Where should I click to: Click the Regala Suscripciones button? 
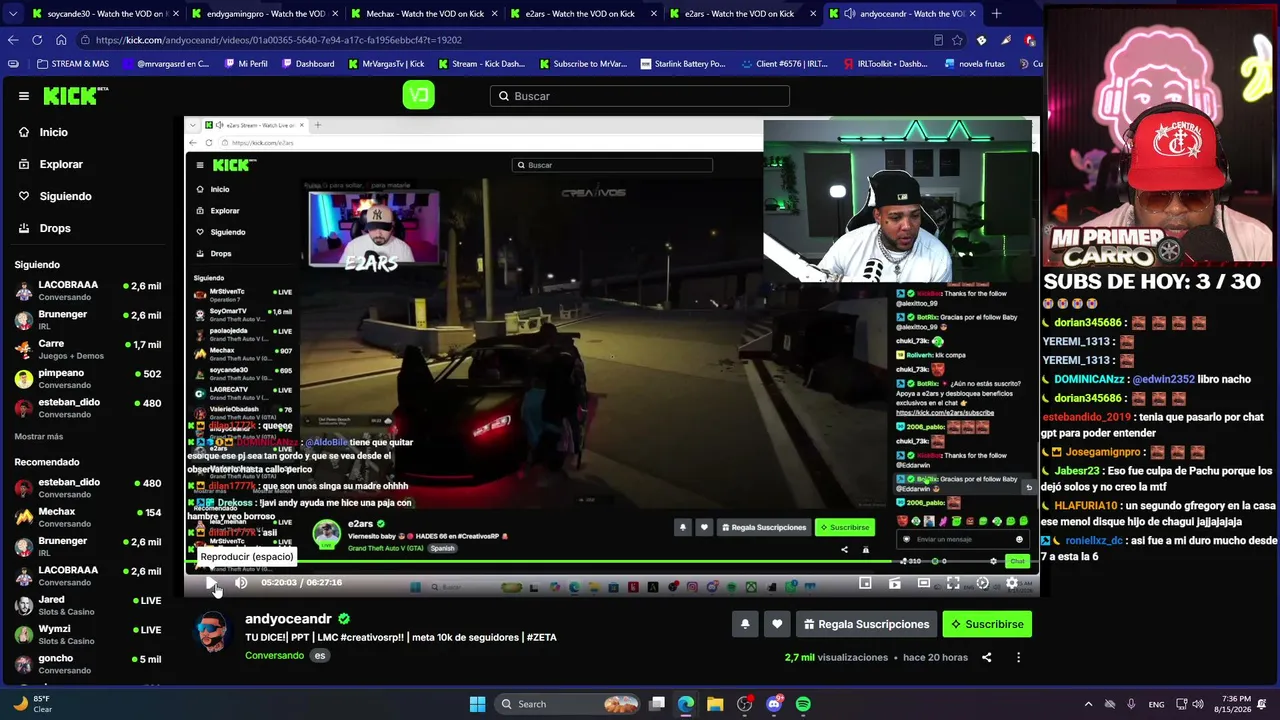[x=866, y=624]
